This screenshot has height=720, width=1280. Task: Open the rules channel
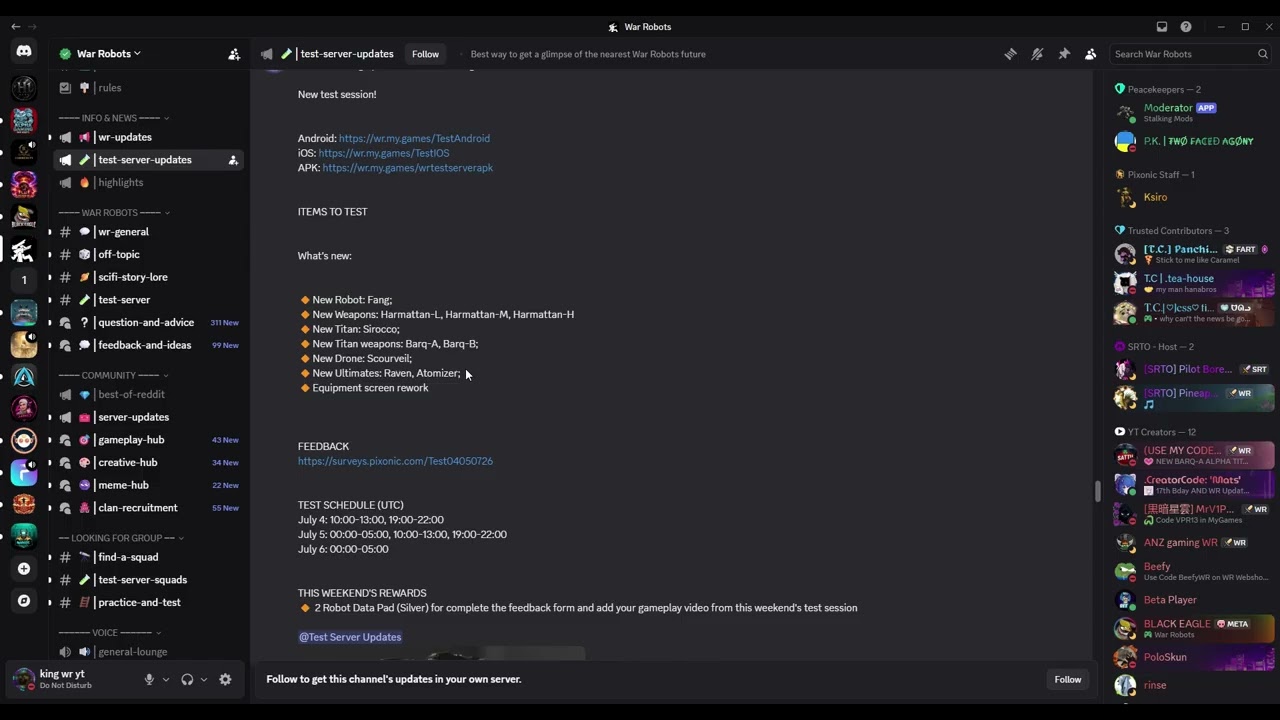147,88
